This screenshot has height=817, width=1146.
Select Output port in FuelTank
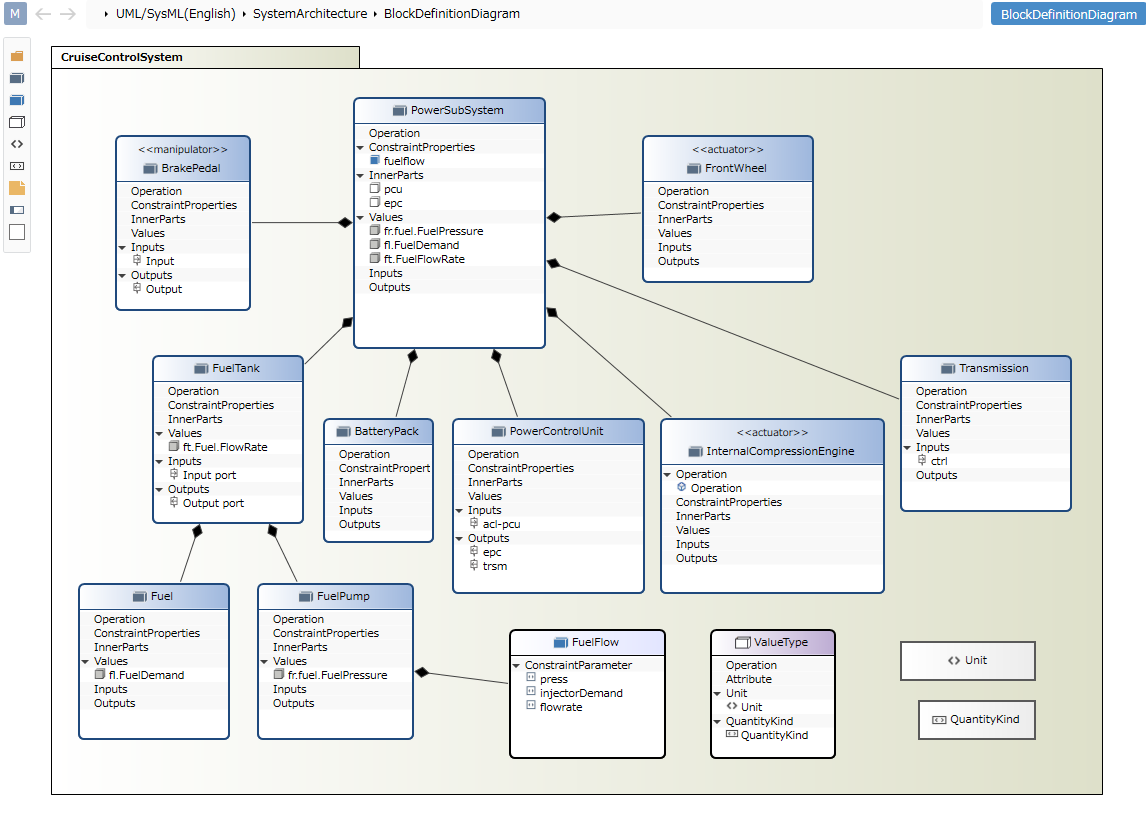click(x=213, y=504)
